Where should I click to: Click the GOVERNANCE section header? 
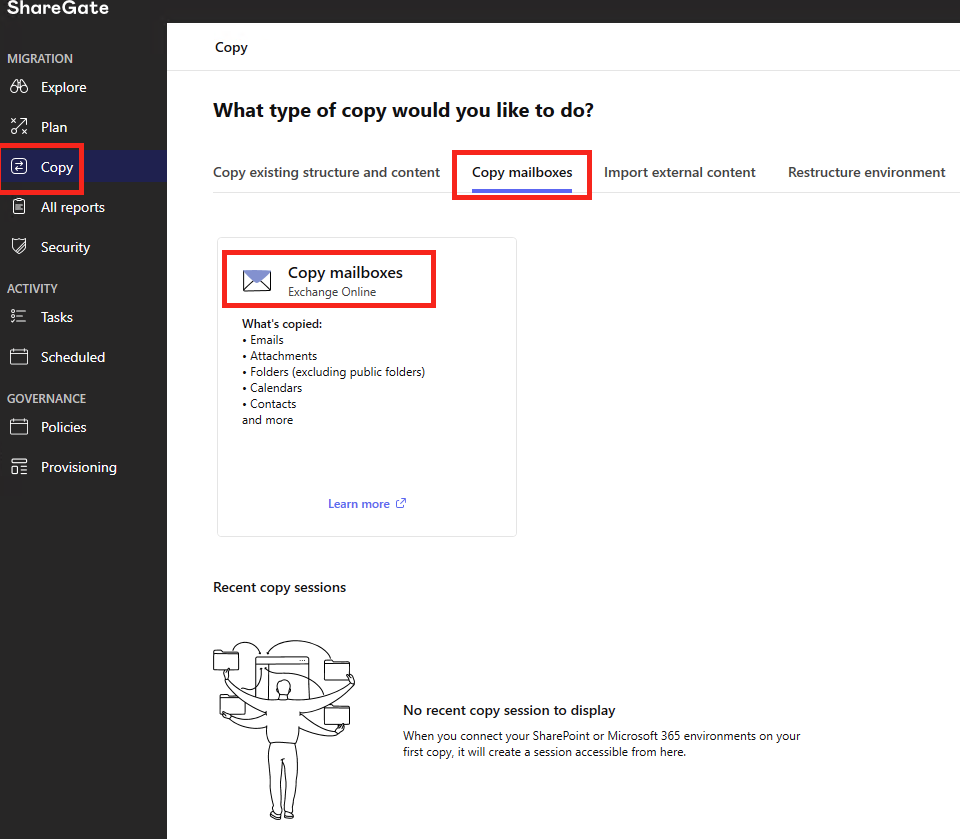click(x=47, y=398)
